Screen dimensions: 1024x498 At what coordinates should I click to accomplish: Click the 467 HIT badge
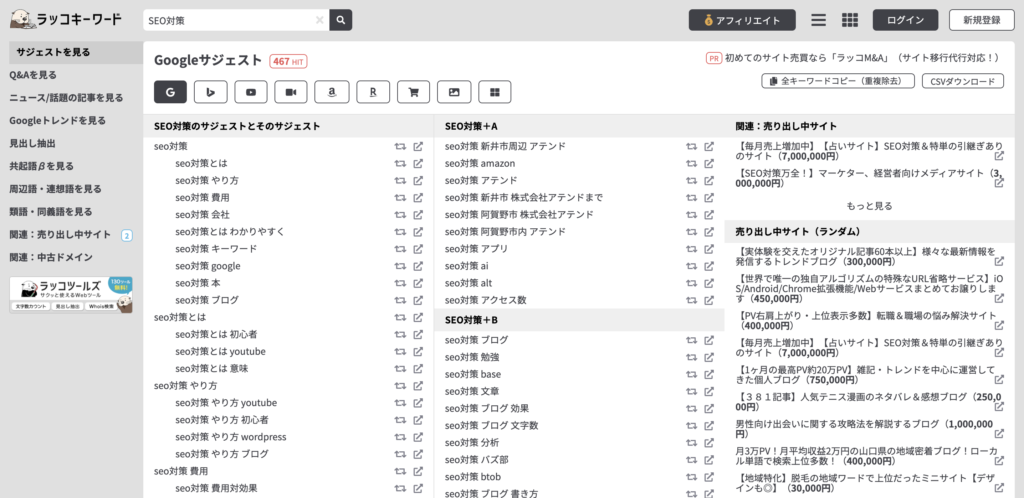289,61
